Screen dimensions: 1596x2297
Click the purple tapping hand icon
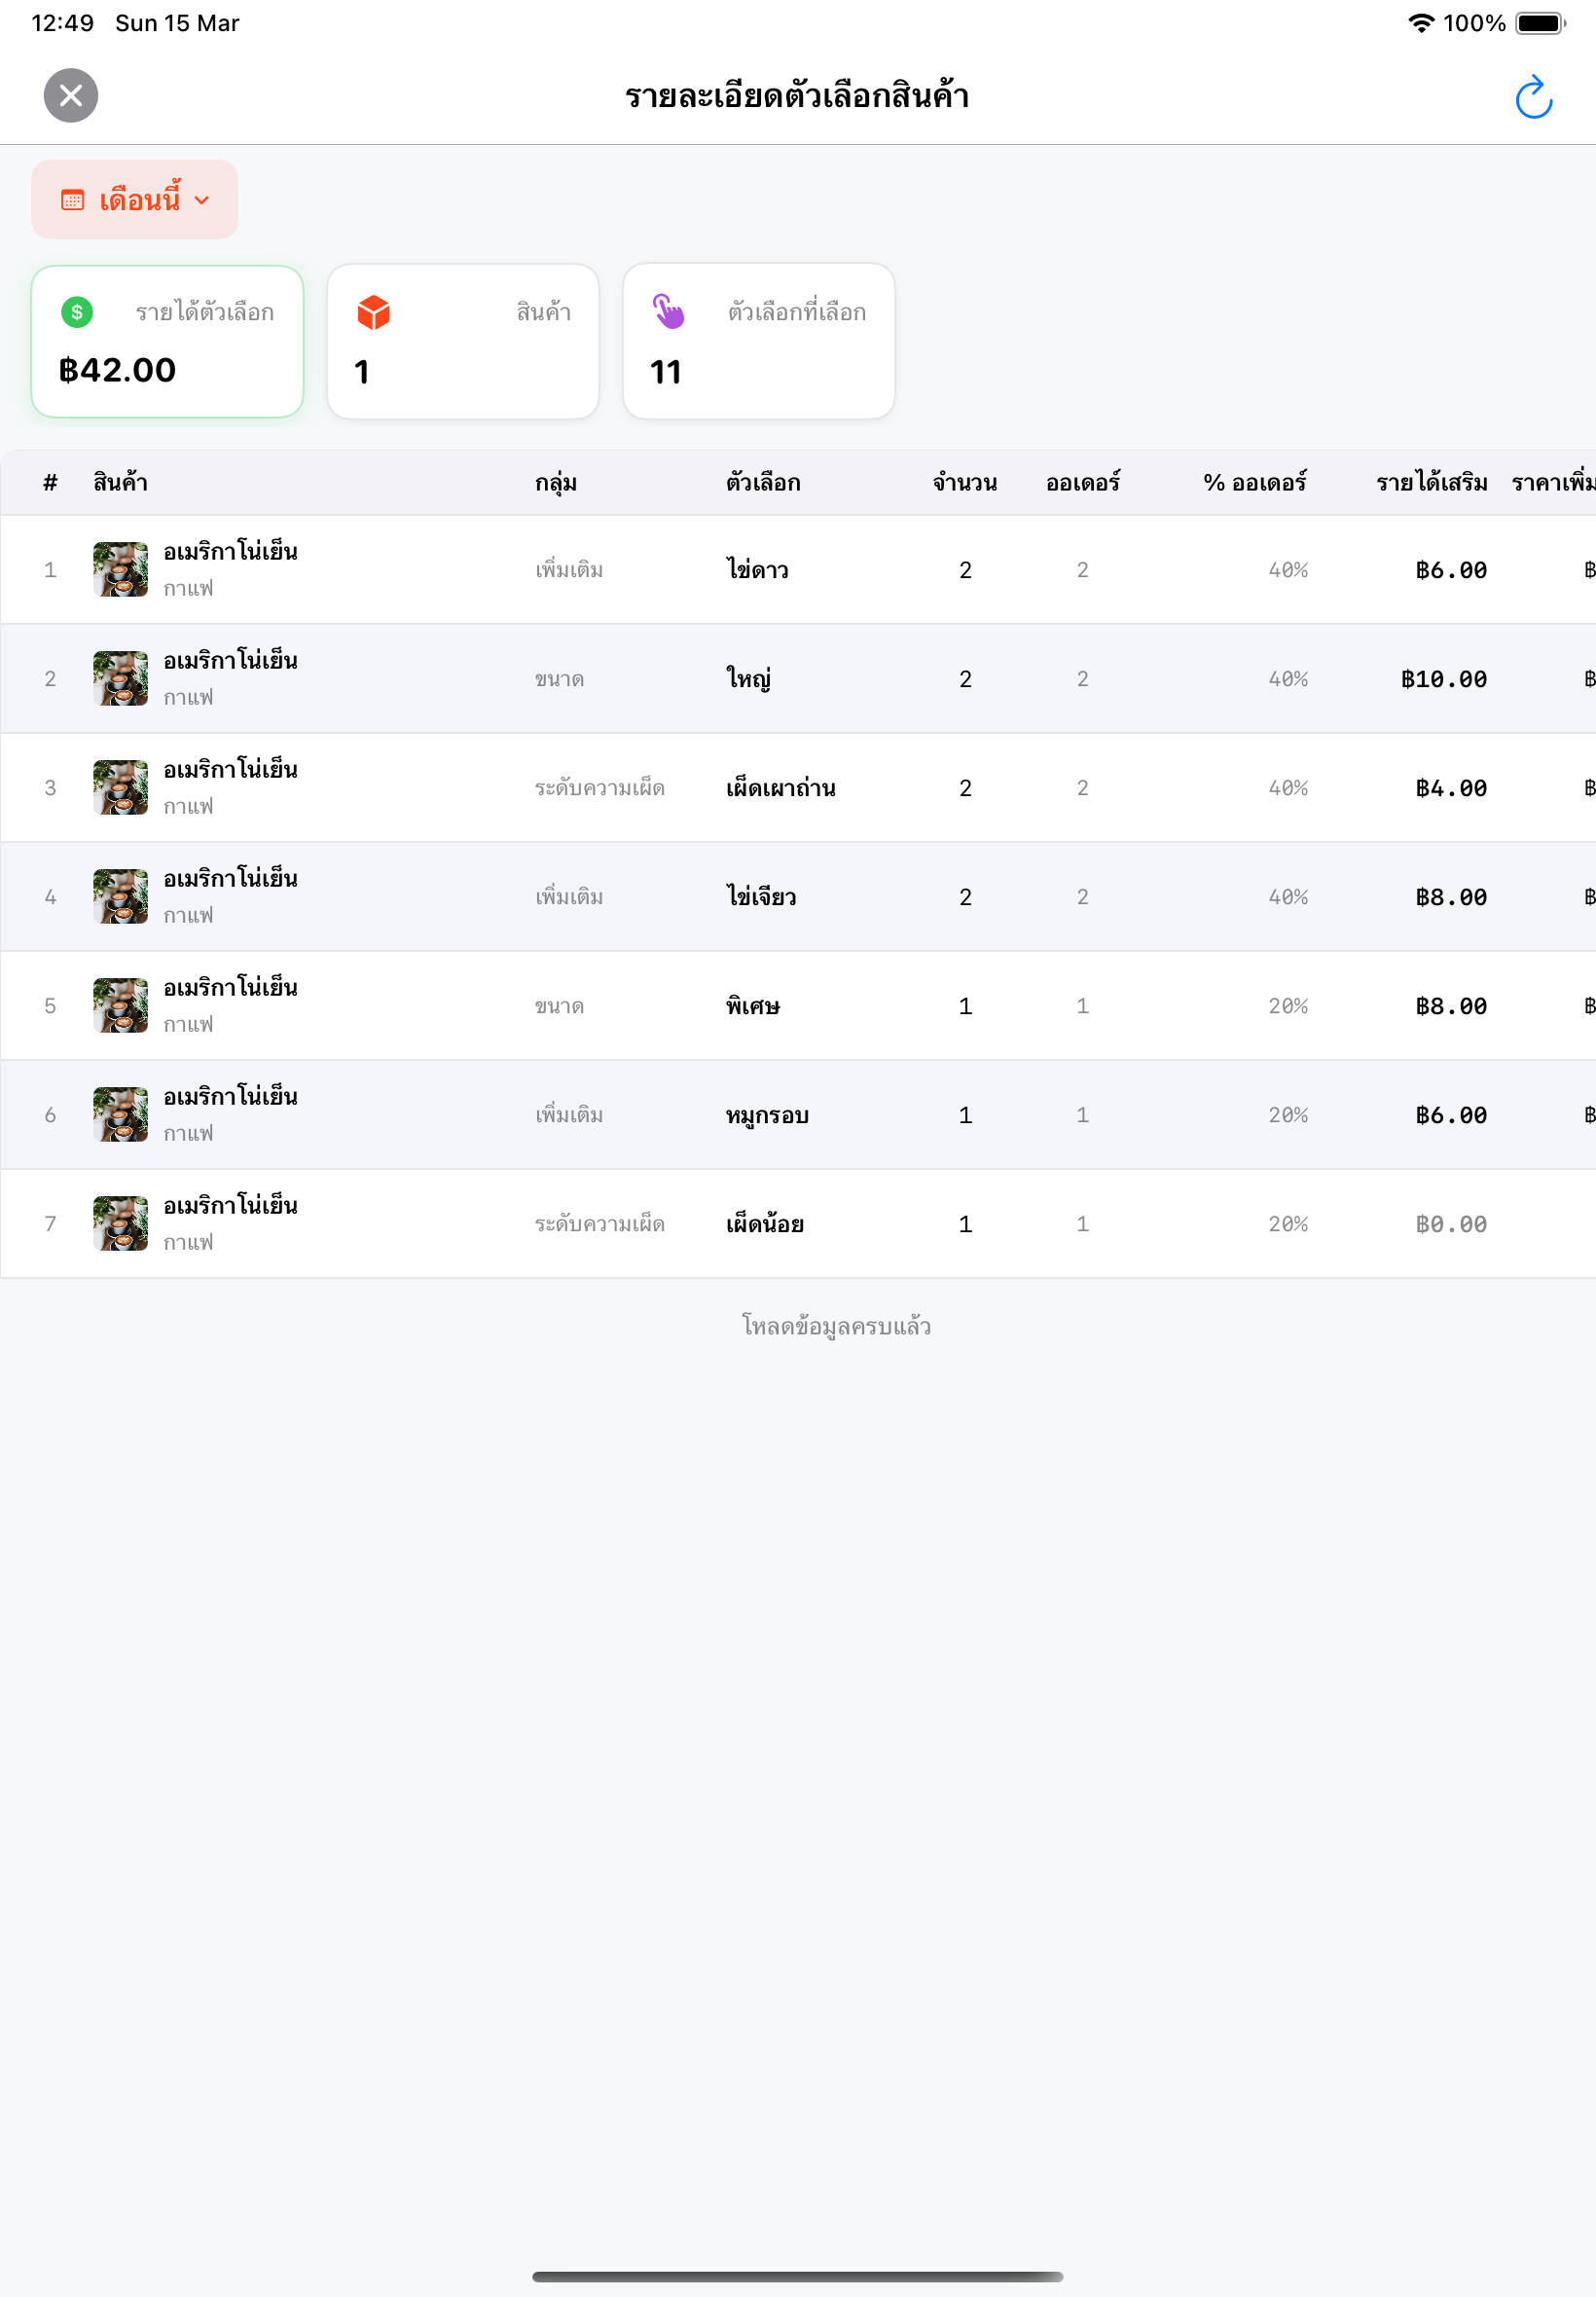(669, 311)
